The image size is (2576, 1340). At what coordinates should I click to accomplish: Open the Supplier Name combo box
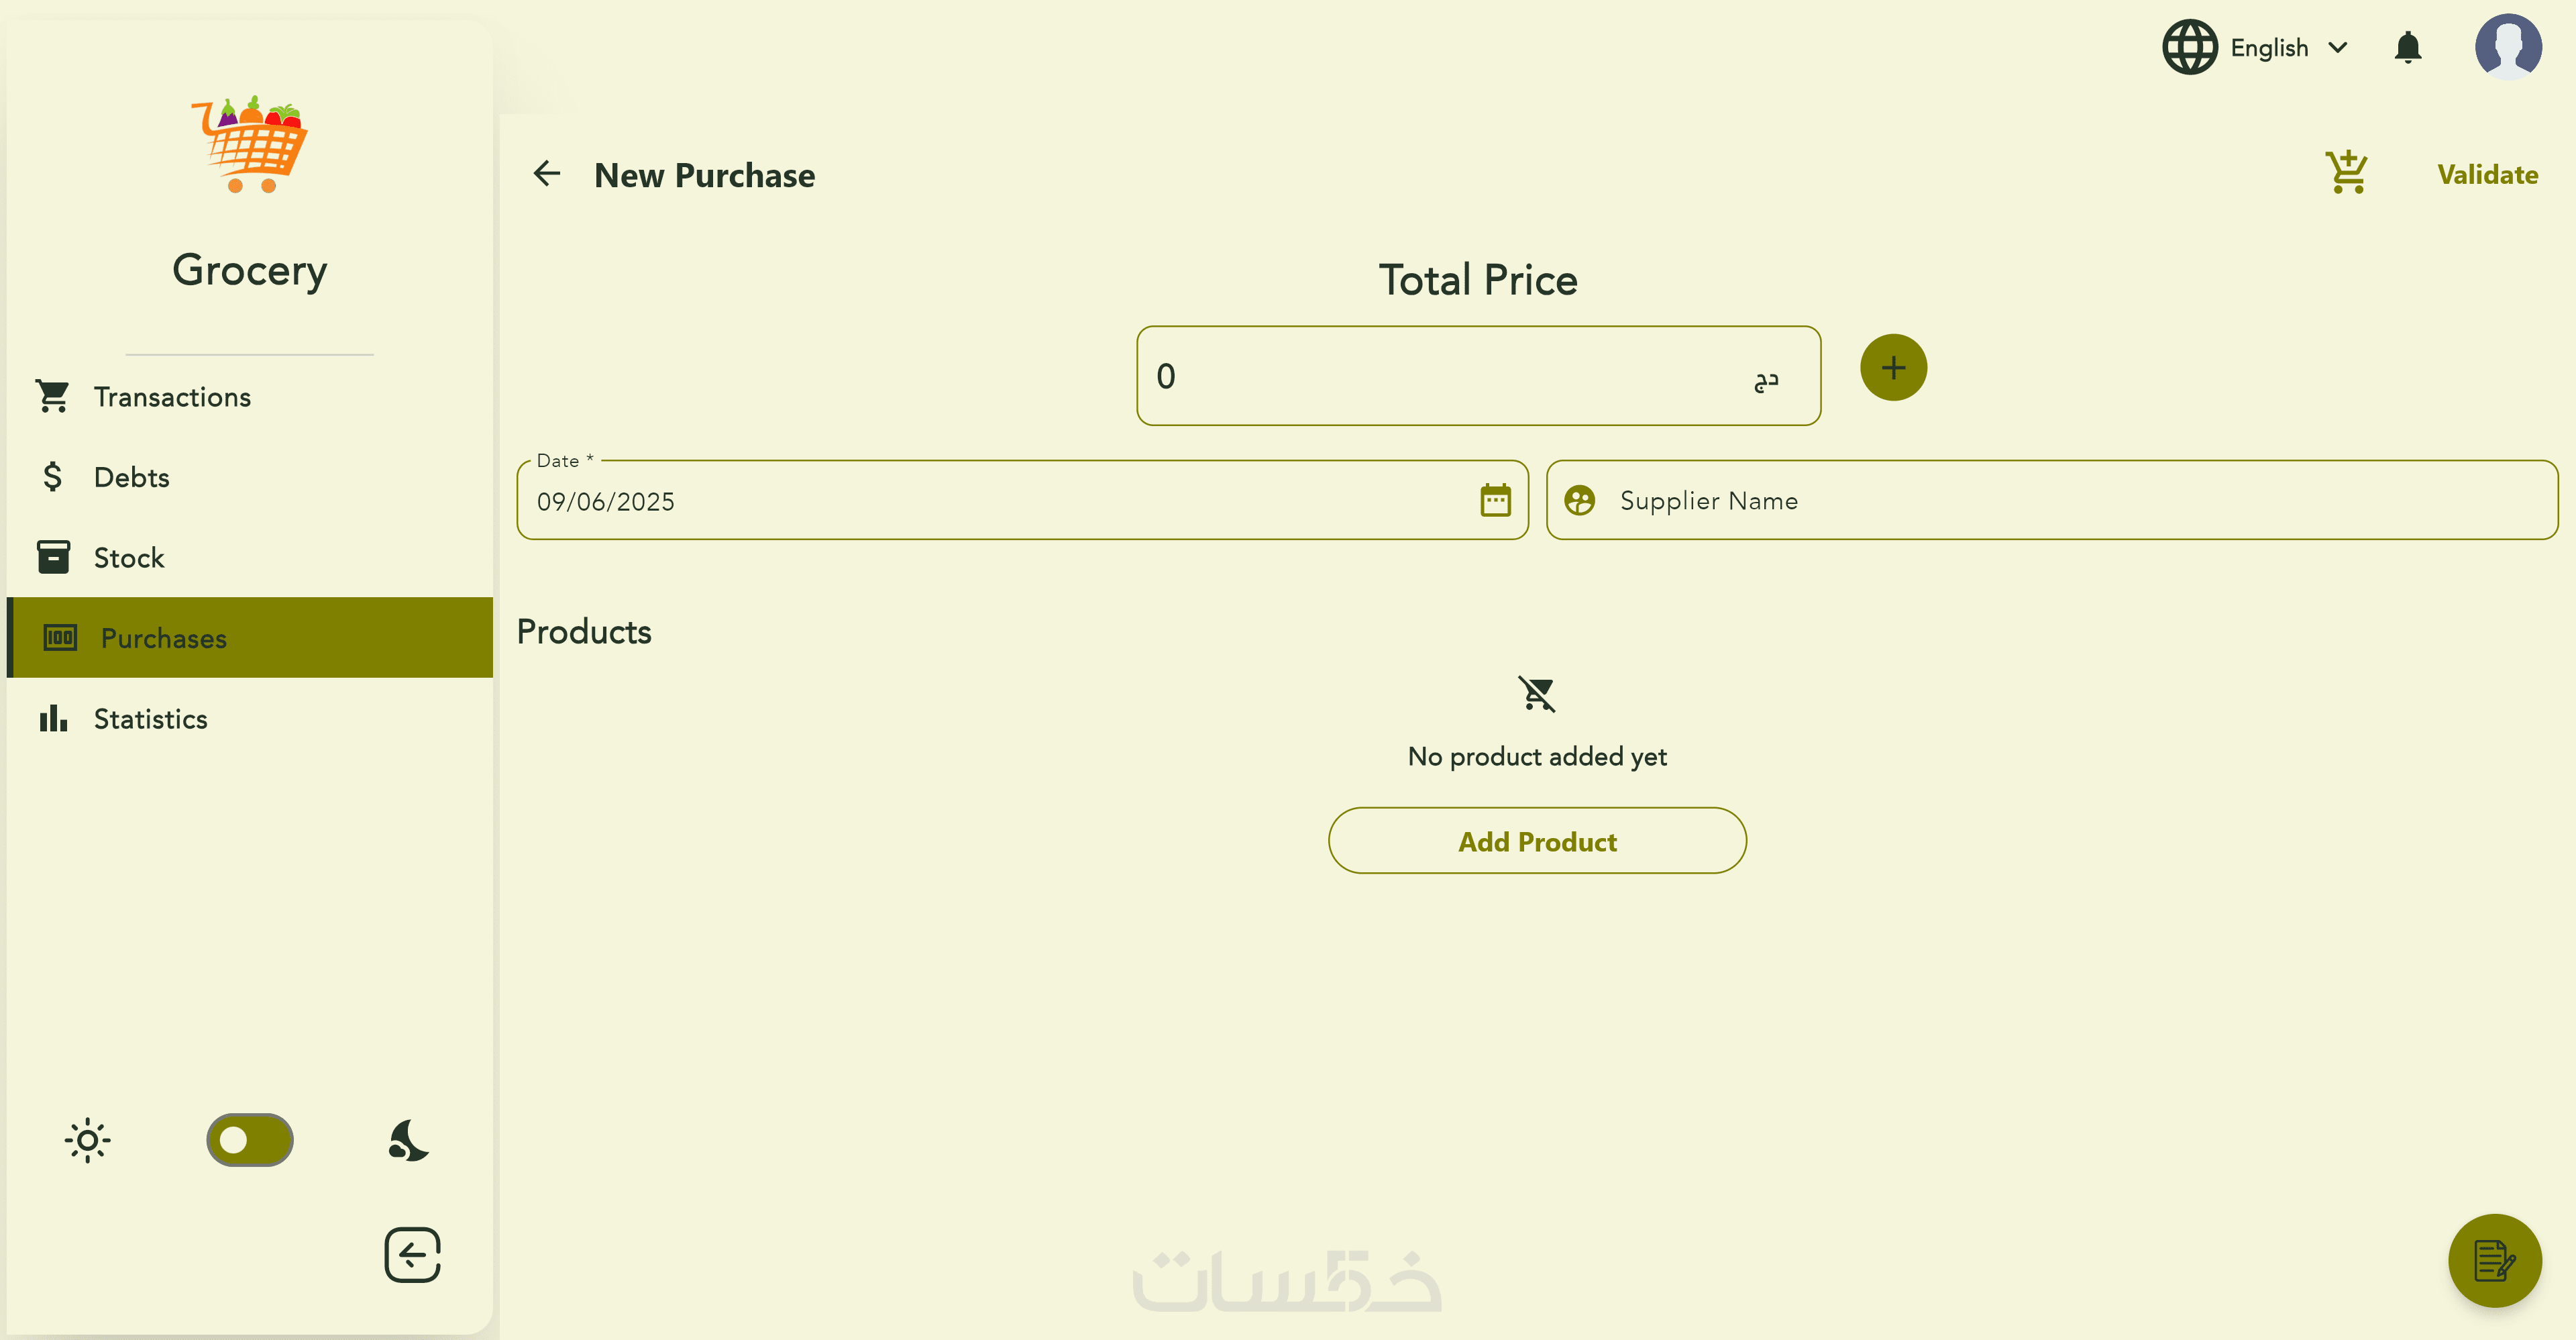pyautogui.click(x=2052, y=500)
